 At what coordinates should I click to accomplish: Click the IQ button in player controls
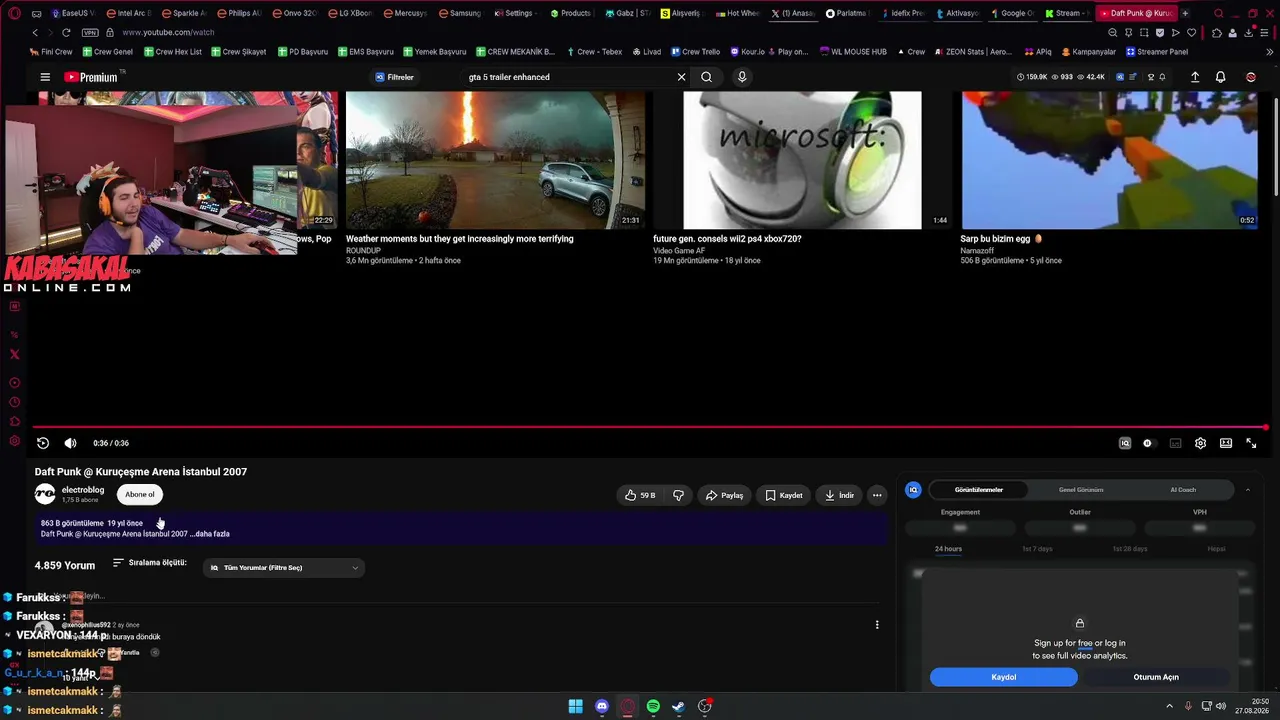[1125, 443]
